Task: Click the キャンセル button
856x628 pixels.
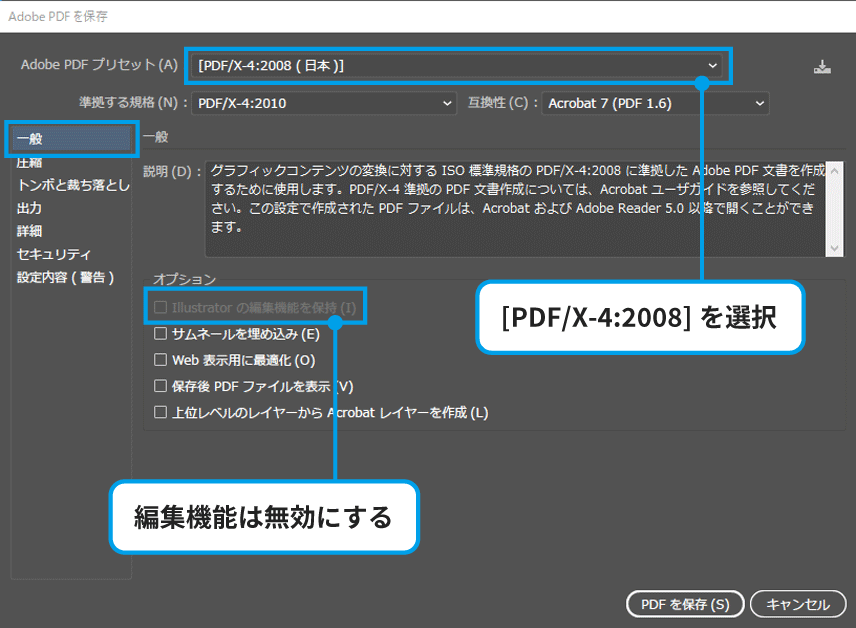Action: pos(797,604)
